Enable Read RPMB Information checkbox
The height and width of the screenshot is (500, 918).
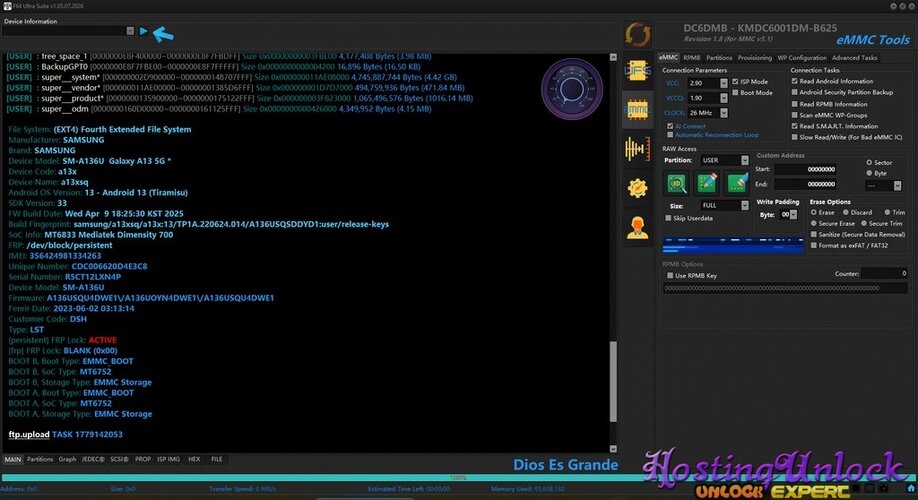click(x=794, y=104)
